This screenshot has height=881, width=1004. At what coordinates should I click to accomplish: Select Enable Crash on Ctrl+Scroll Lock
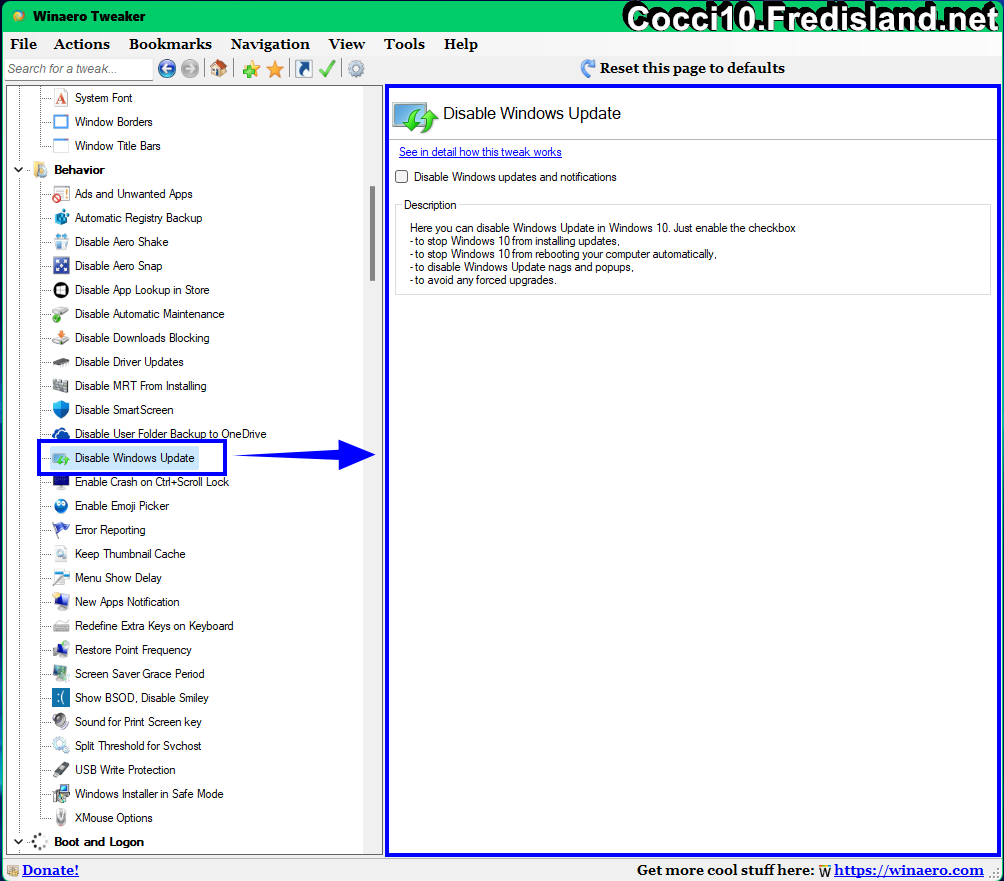pos(152,482)
